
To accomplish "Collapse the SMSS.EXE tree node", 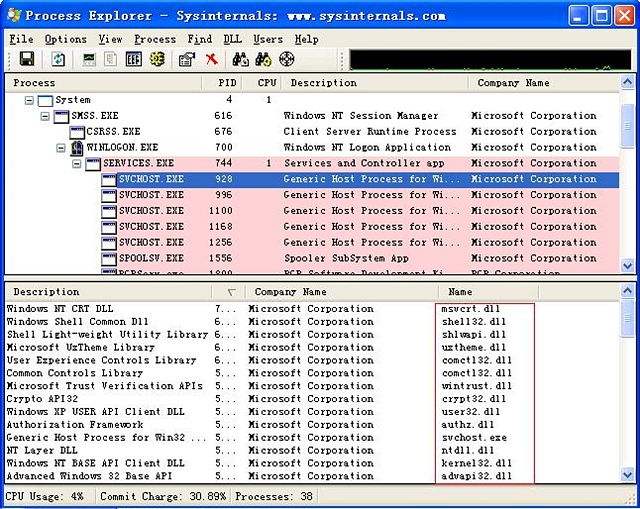I will [x=45, y=116].
